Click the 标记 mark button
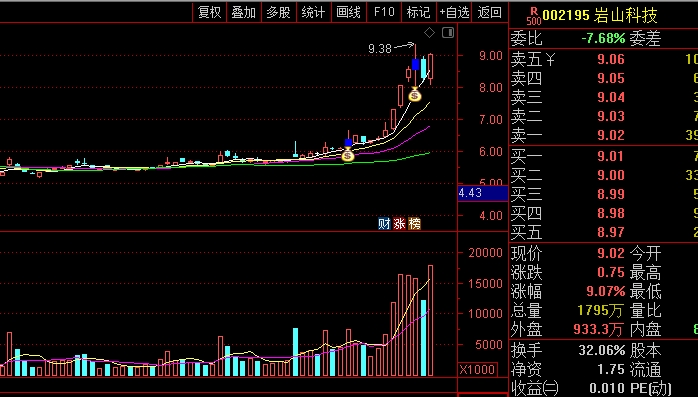The width and height of the screenshot is (698, 397). [418, 12]
